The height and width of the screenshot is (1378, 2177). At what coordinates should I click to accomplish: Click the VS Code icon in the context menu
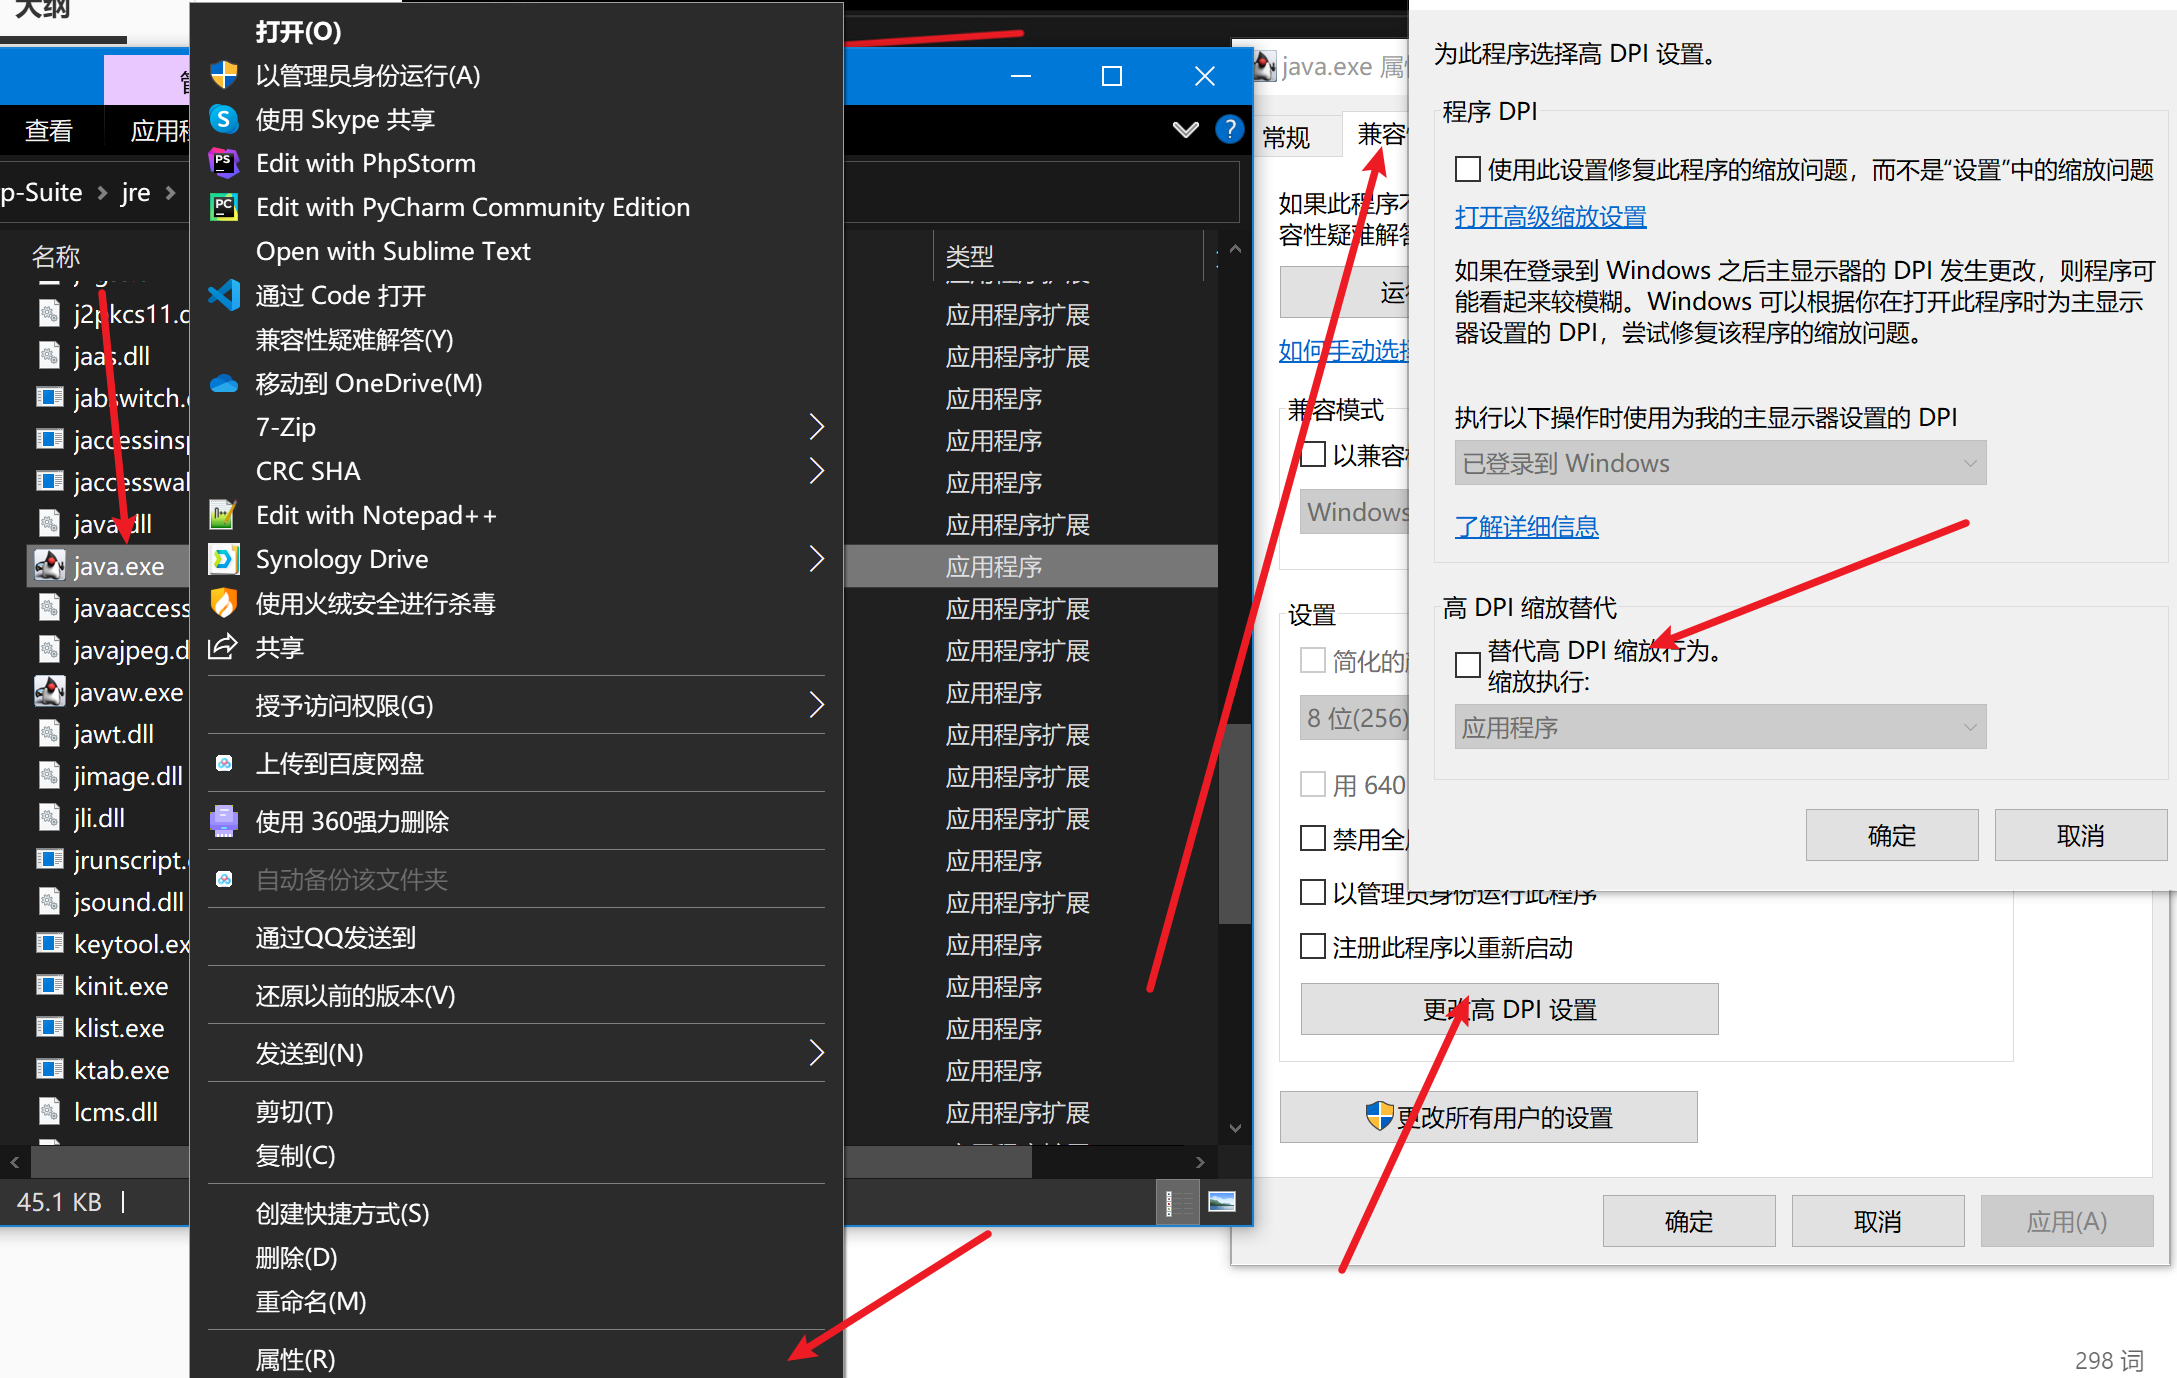pos(224,295)
